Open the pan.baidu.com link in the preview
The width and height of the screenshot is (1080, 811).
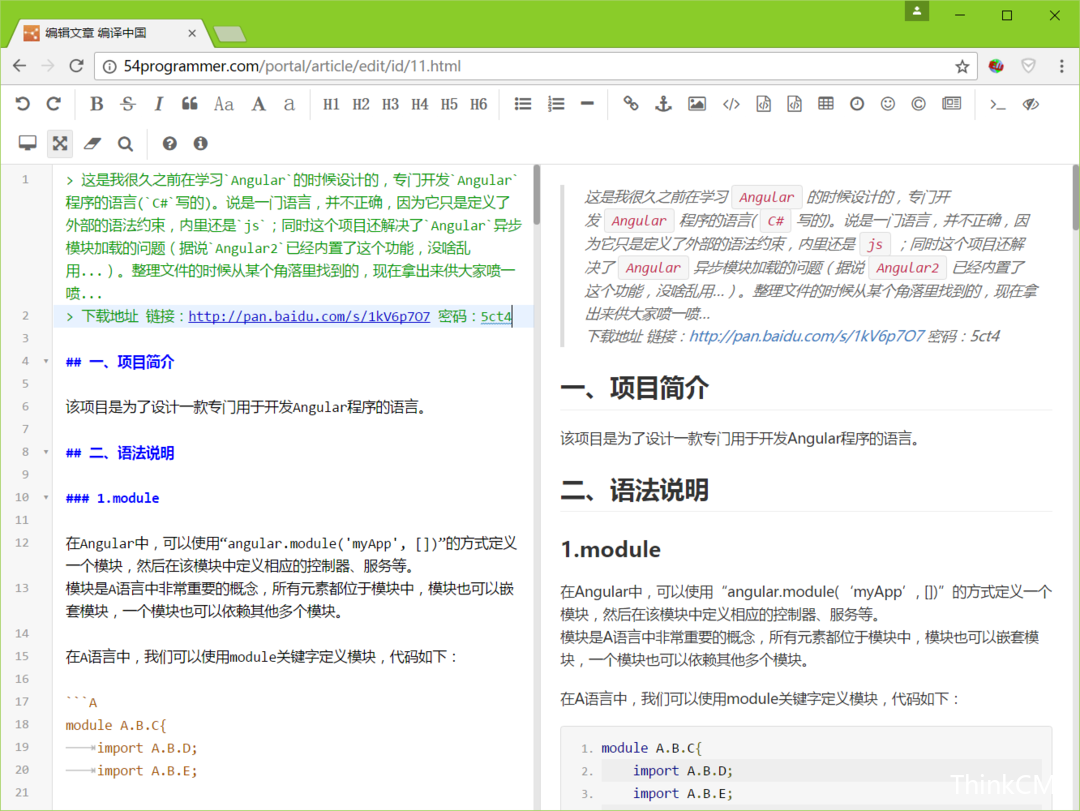tap(807, 336)
